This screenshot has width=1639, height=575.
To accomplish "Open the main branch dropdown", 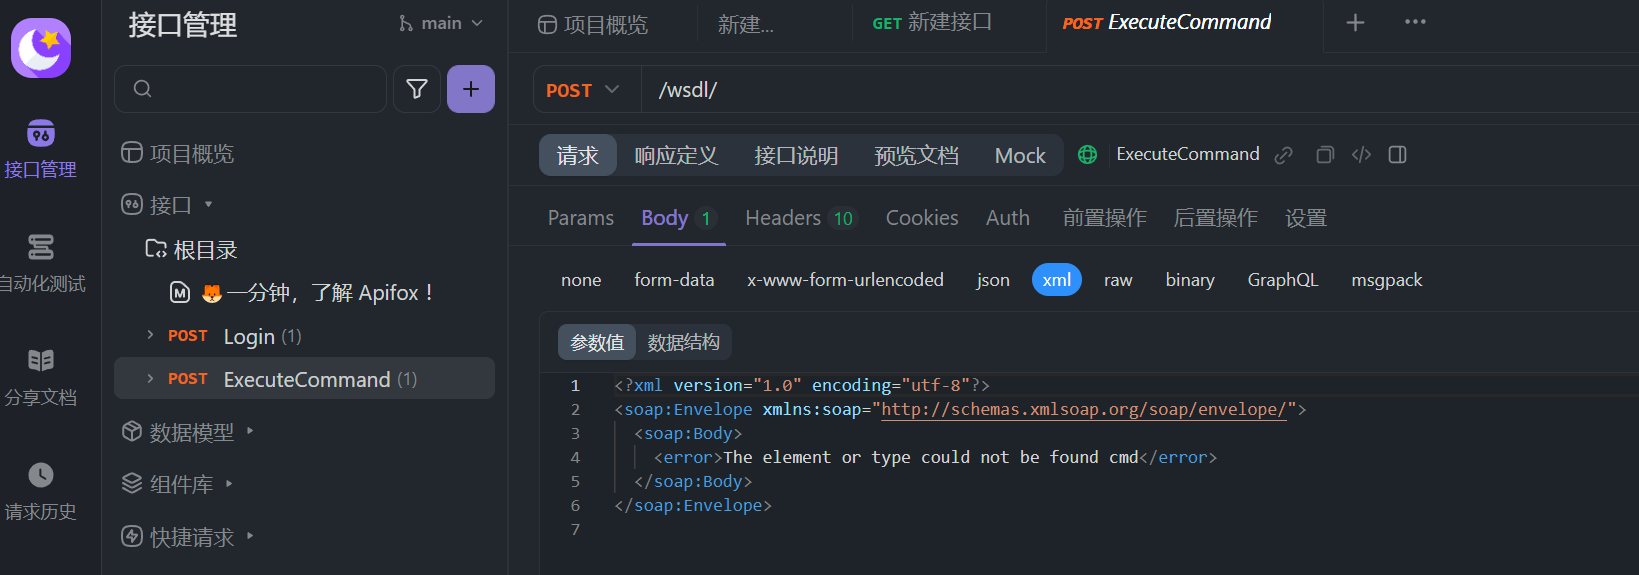I will tap(441, 23).
